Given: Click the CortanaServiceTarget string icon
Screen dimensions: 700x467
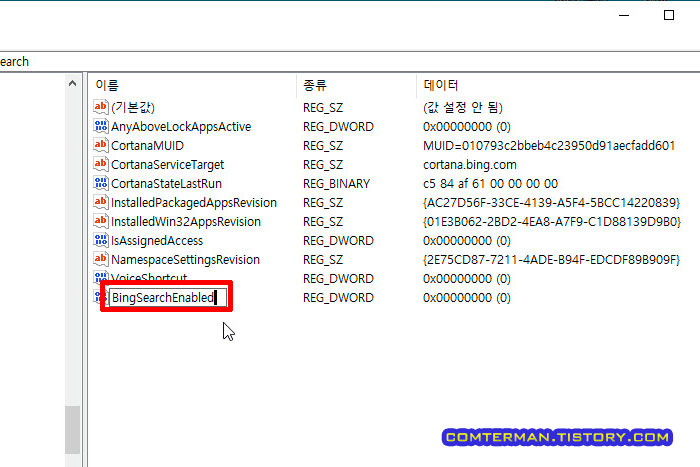Looking at the screenshot, I should [100, 164].
